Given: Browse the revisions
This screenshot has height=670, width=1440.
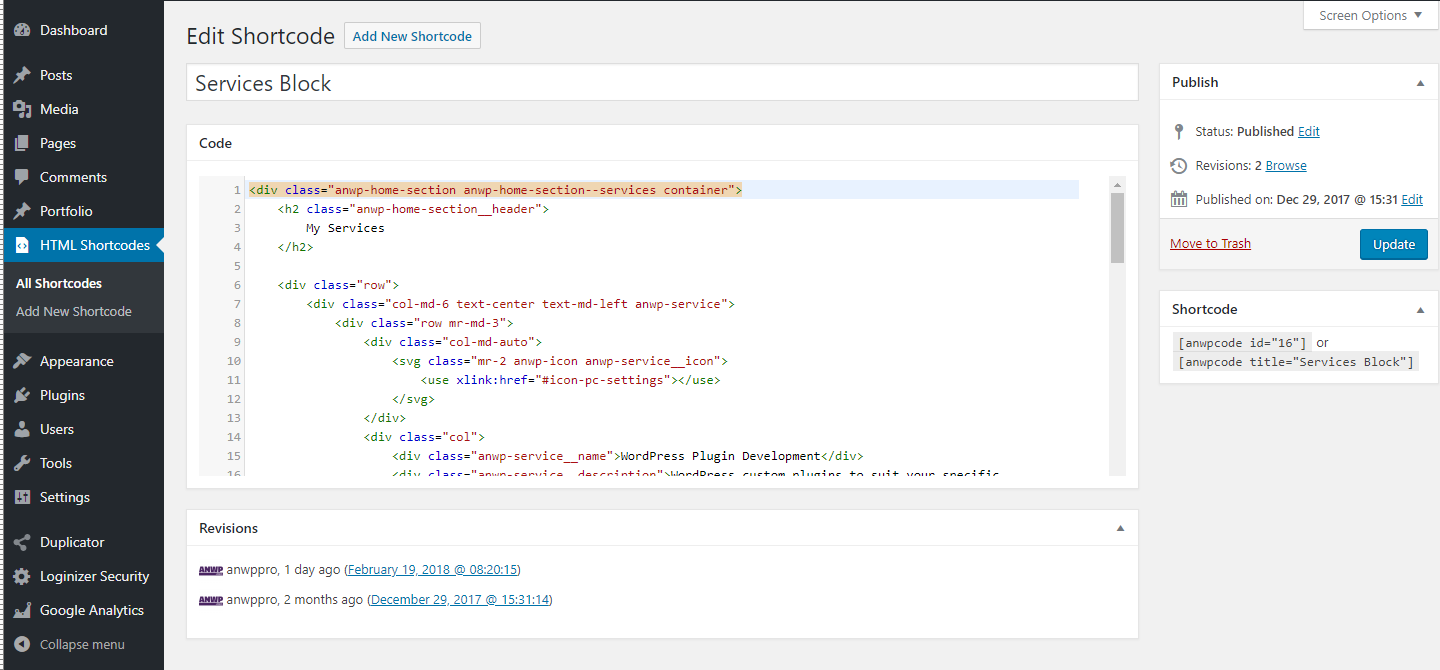Looking at the screenshot, I should pyautogui.click(x=1286, y=165).
